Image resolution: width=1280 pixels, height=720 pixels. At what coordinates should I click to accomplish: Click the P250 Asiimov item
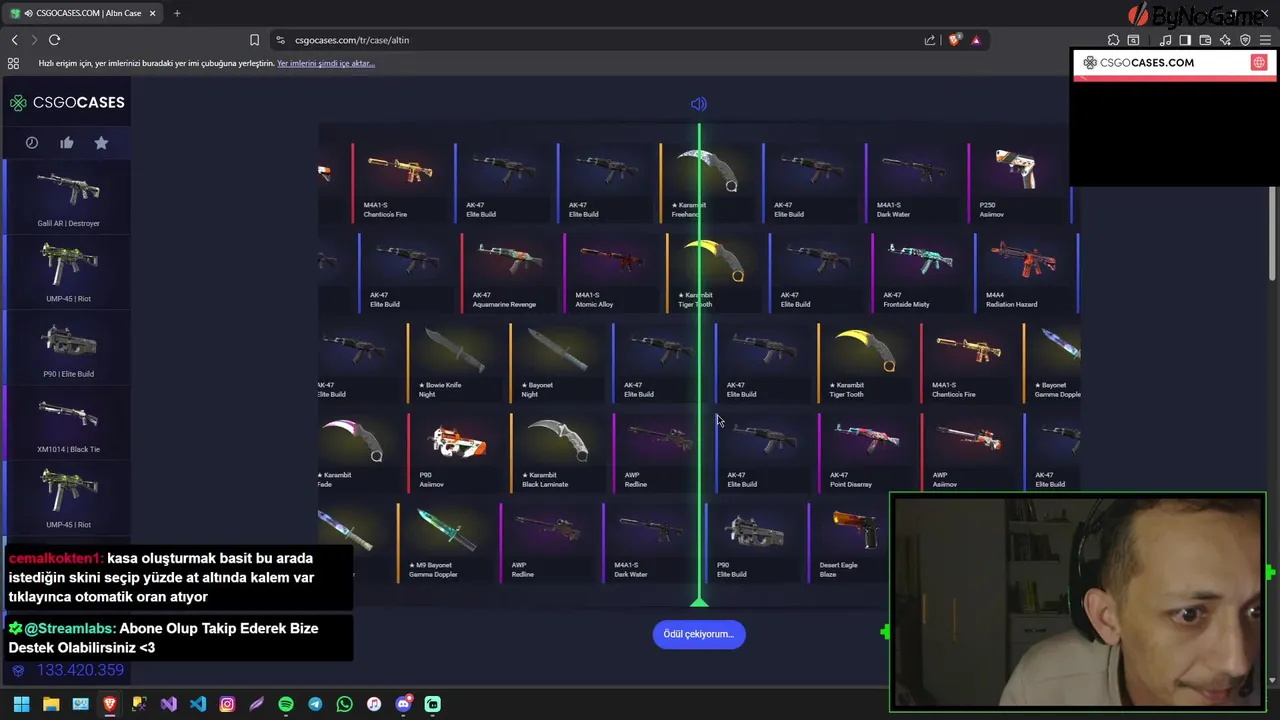pyautogui.click(x=1018, y=183)
